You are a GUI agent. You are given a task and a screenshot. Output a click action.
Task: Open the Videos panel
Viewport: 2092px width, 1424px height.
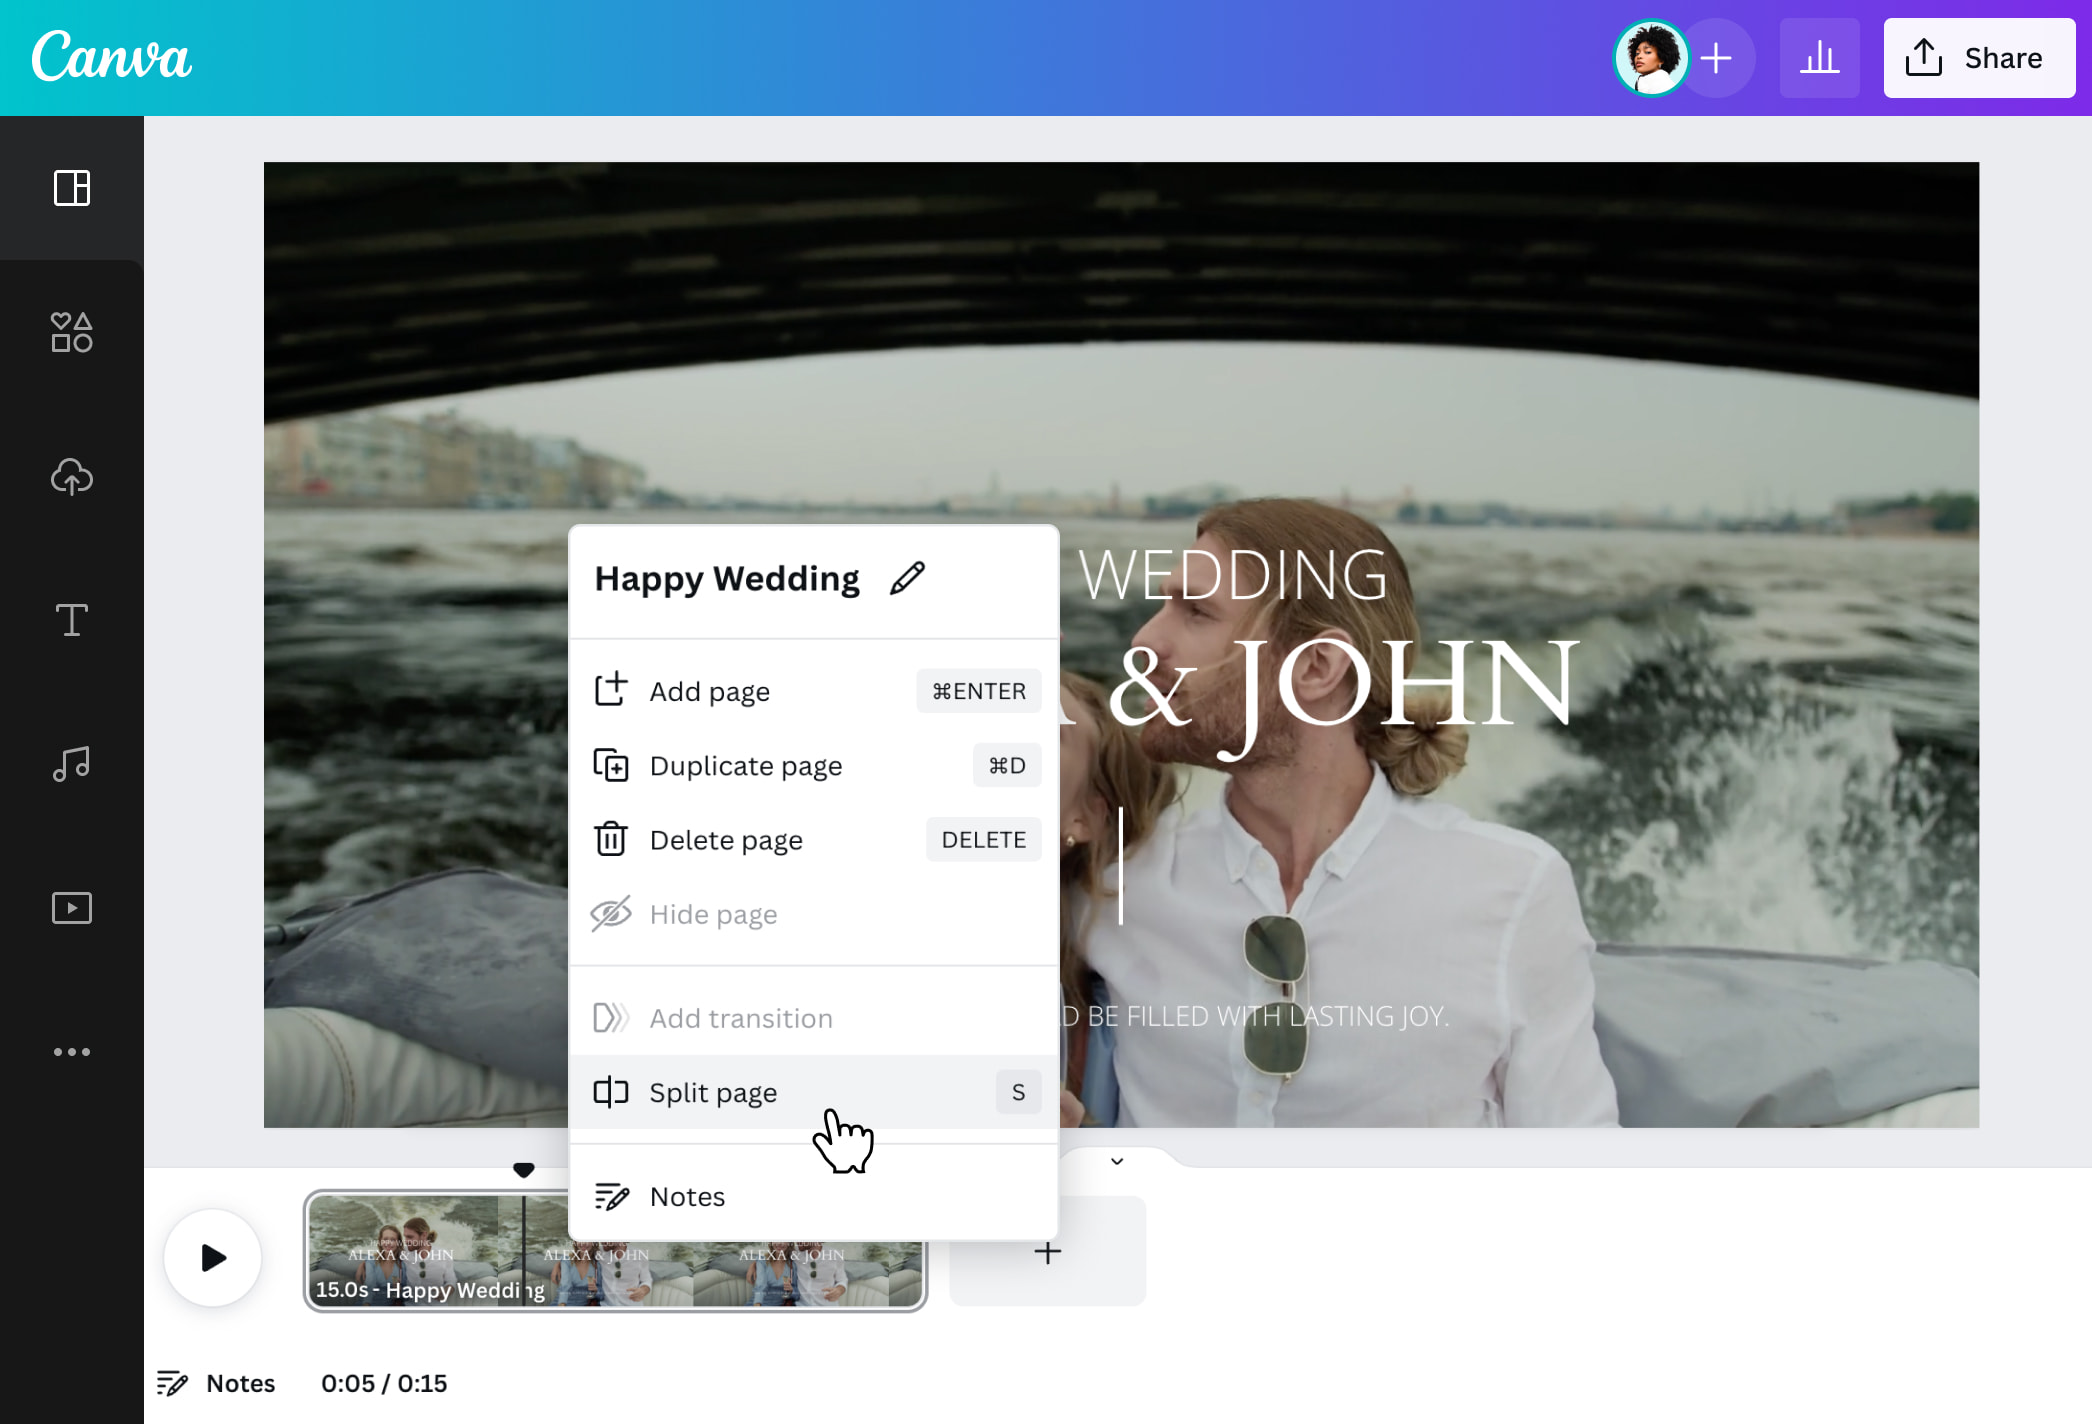(x=71, y=907)
